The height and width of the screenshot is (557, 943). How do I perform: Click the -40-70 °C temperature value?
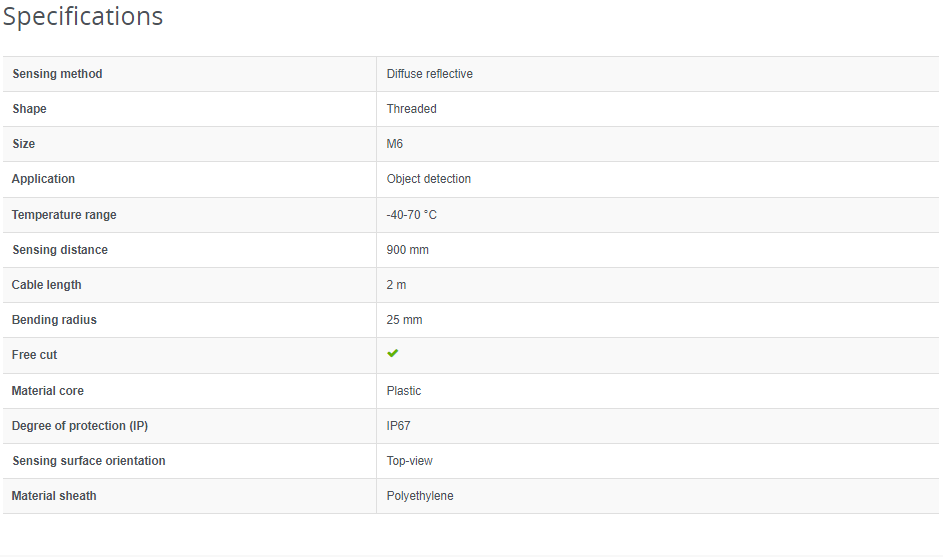[x=412, y=215]
